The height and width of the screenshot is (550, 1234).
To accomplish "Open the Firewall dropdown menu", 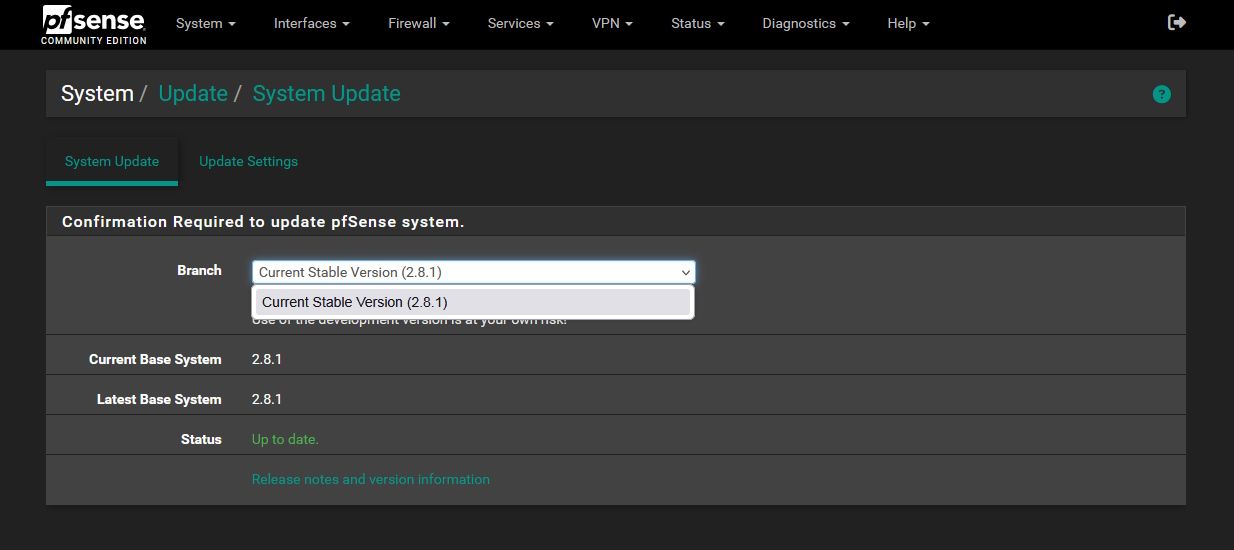I will pyautogui.click(x=418, y=23).
